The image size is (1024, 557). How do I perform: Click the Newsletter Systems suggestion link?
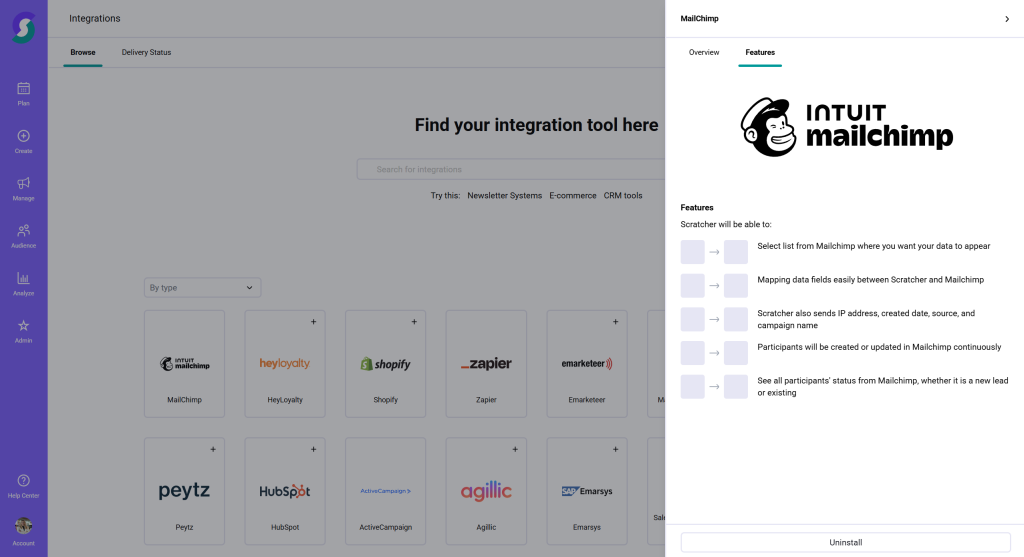[504, 196]
